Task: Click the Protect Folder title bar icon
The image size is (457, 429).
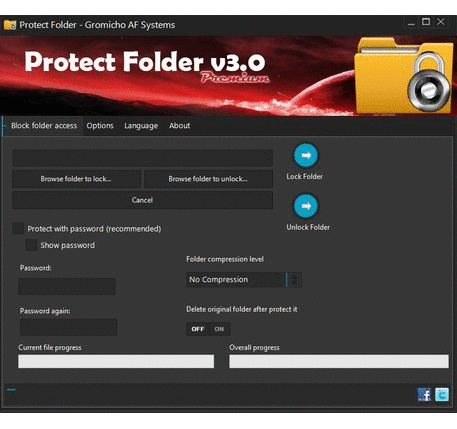Action: pyautogui.click(x=10, y=25)
